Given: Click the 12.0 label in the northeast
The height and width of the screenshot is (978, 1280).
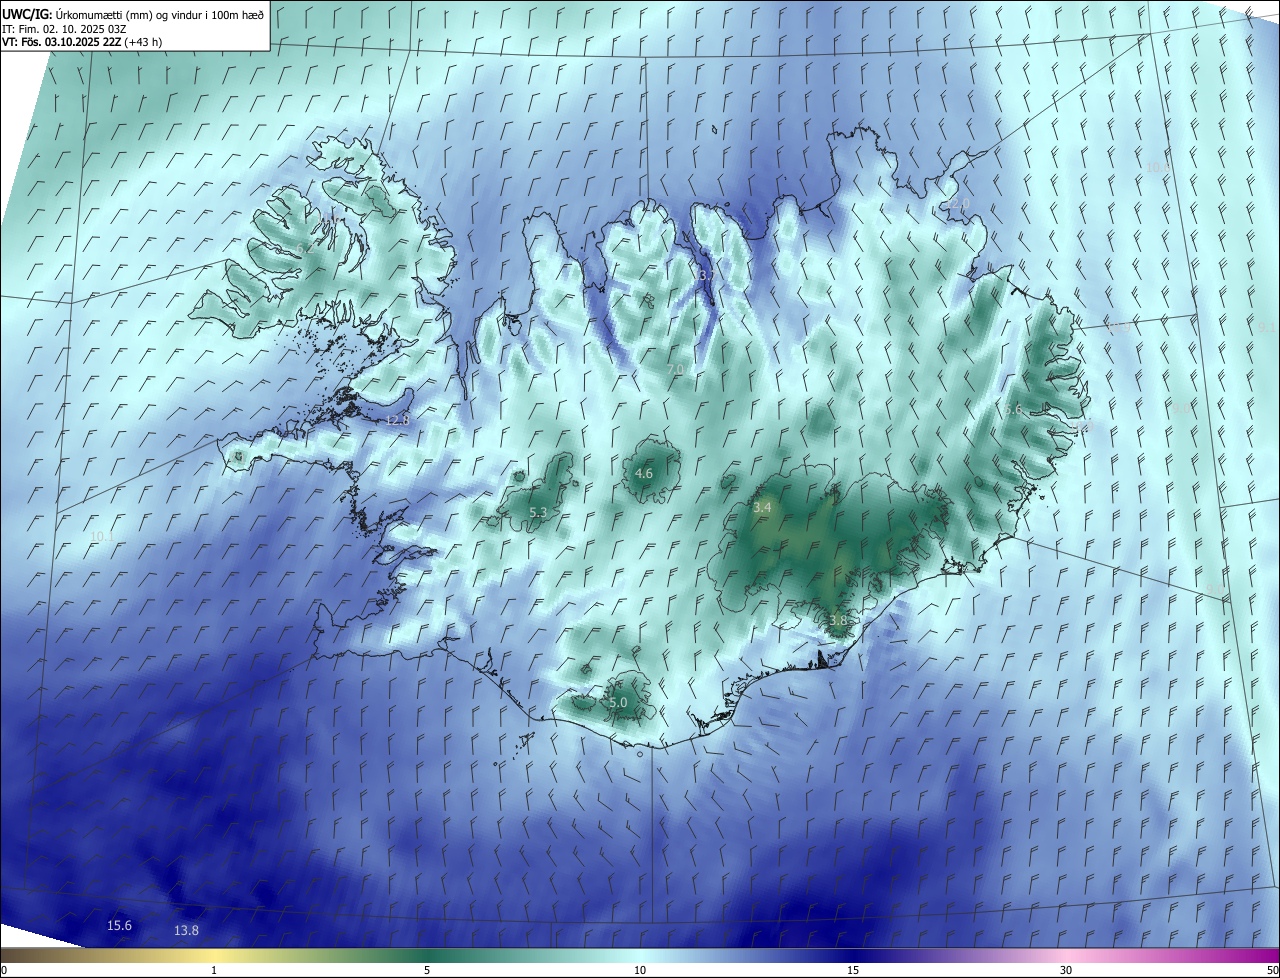Looking at the screenshot, I should tap(958, 203).
